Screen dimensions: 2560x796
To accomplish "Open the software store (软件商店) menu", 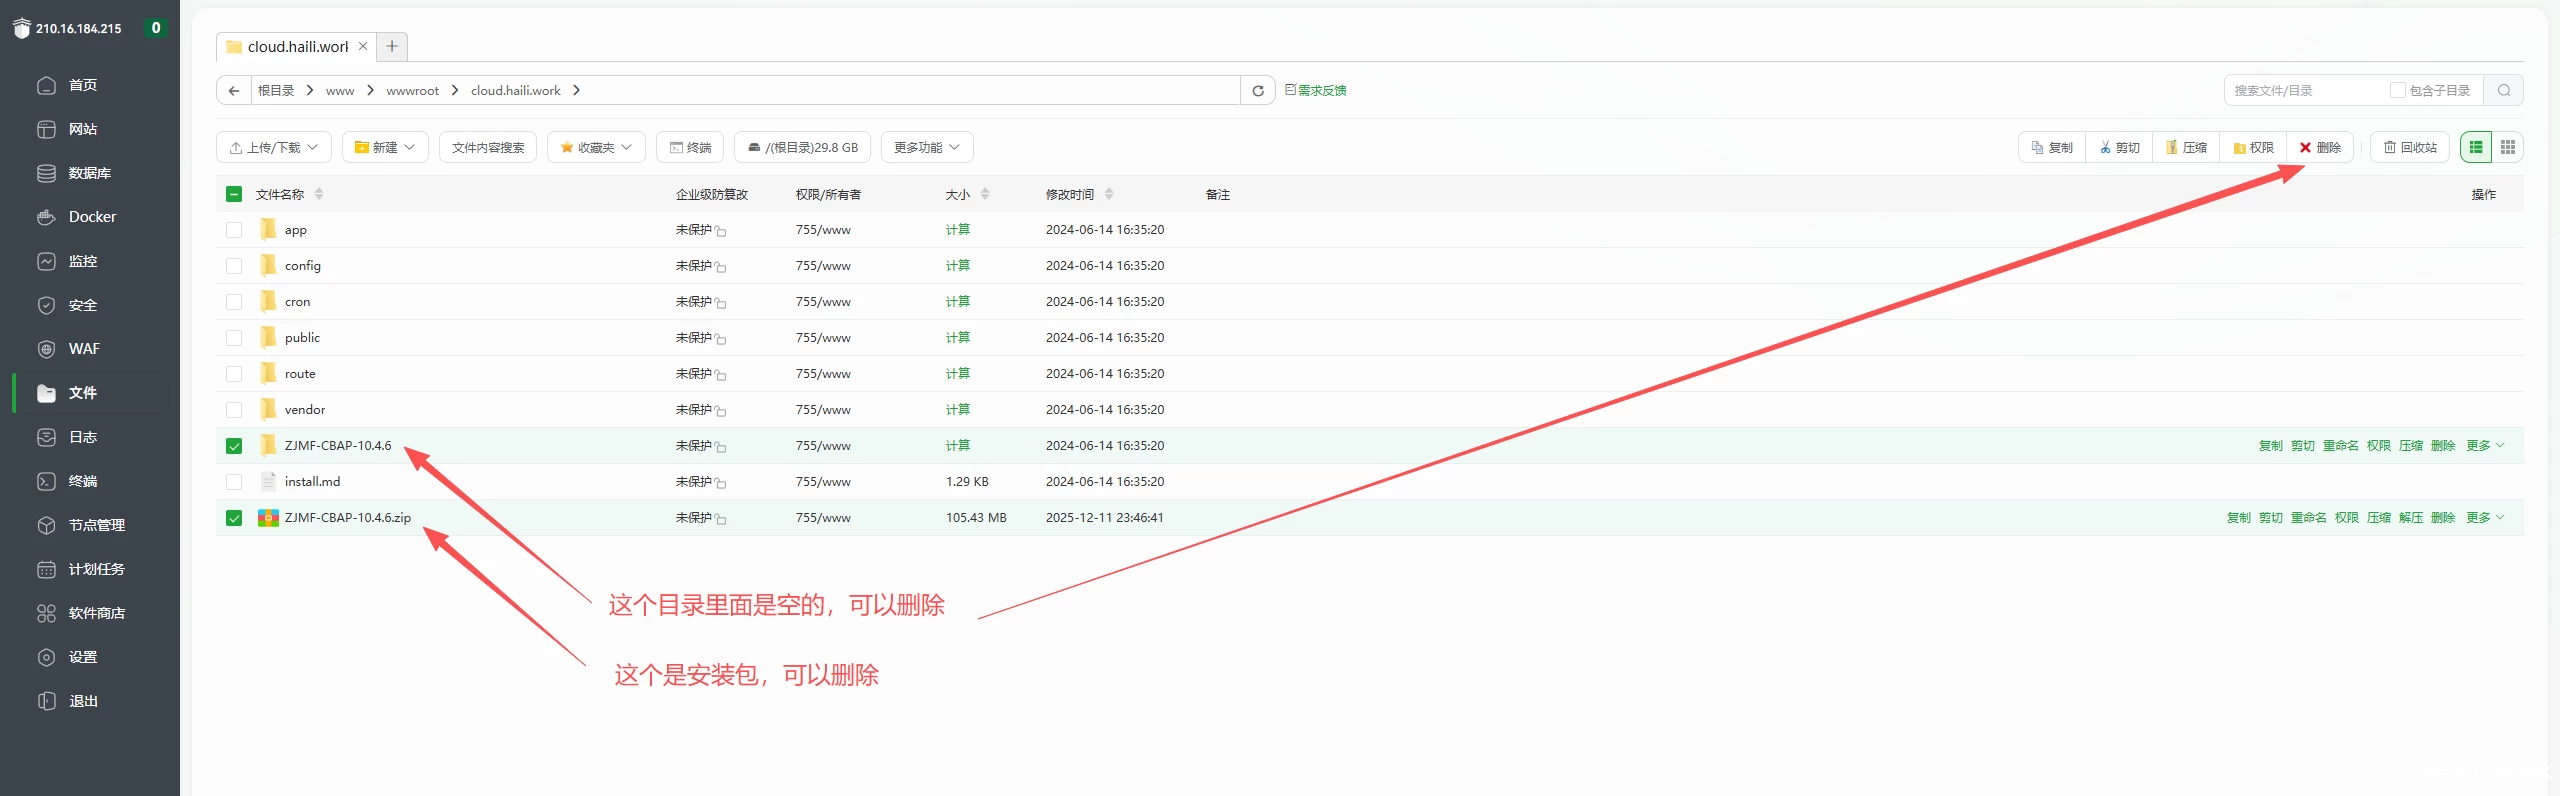I will (x=96, y=613).
